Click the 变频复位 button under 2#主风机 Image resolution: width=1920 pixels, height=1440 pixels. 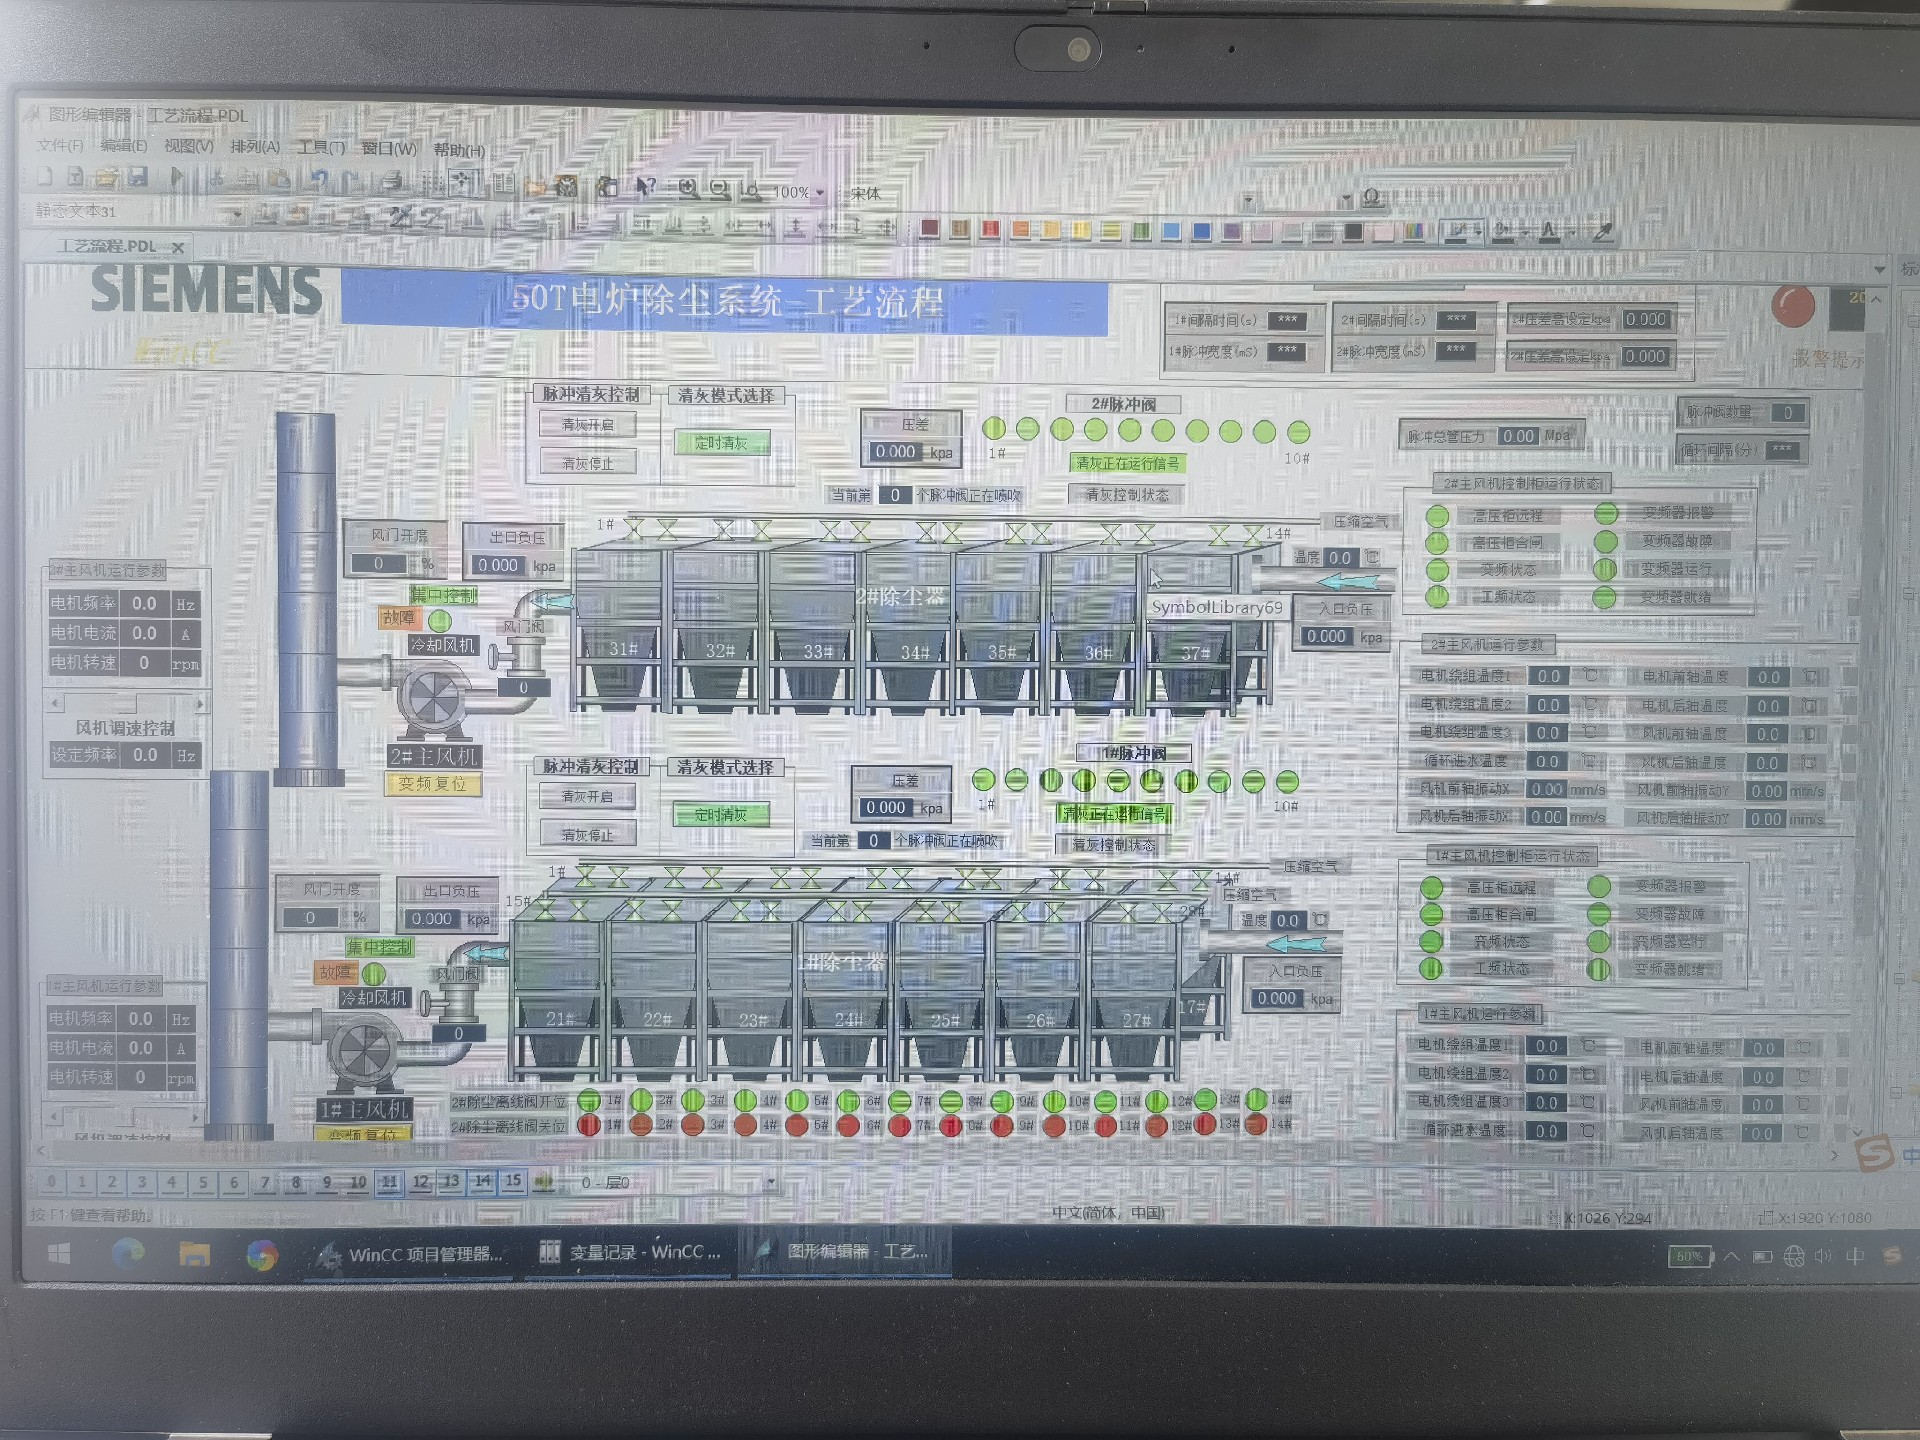click(x=433, y=784)
